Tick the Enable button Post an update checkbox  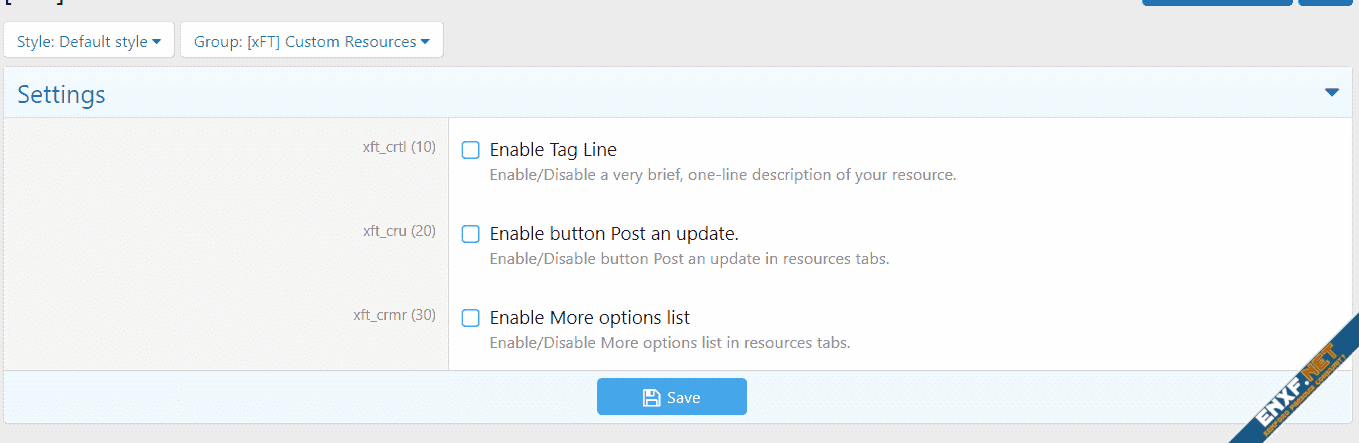click(x=471, y=235)
